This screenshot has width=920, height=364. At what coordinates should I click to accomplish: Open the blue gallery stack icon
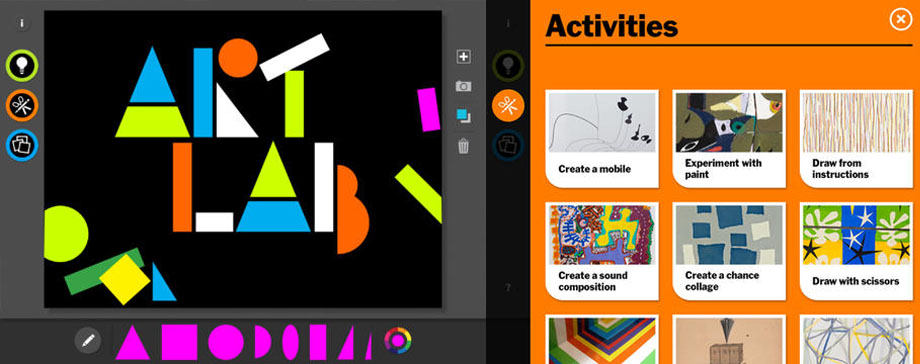pos(22,145)
